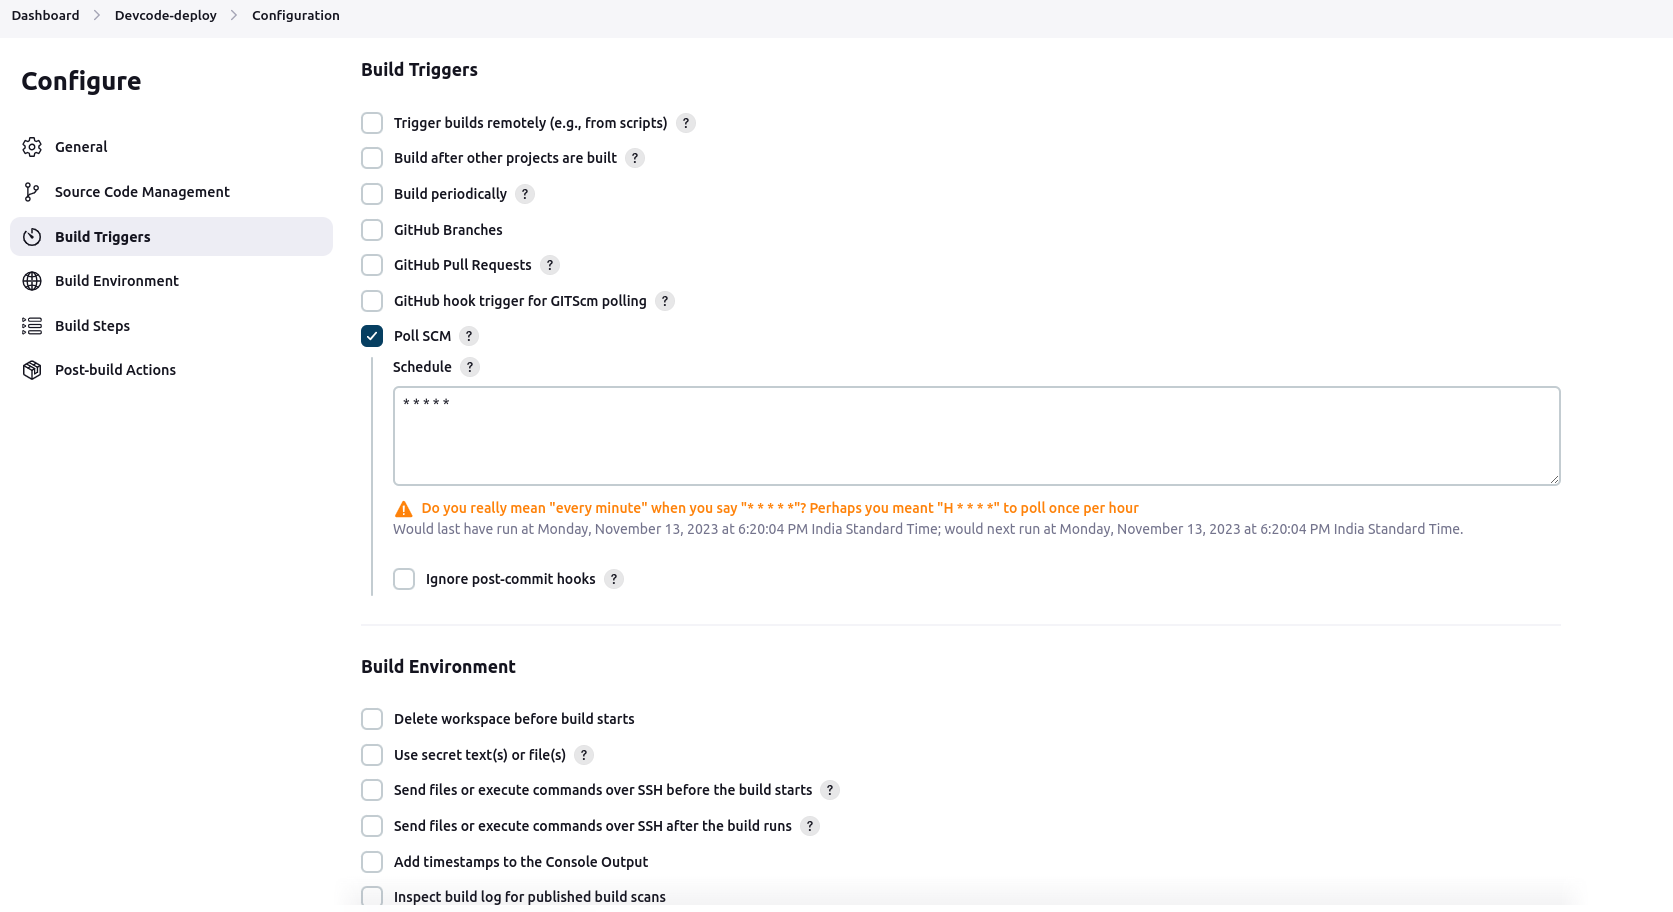Viewport: 1673px width, 912px height.
Task: Click the Source Code Management branch icon
Action: tap(32, 192)
